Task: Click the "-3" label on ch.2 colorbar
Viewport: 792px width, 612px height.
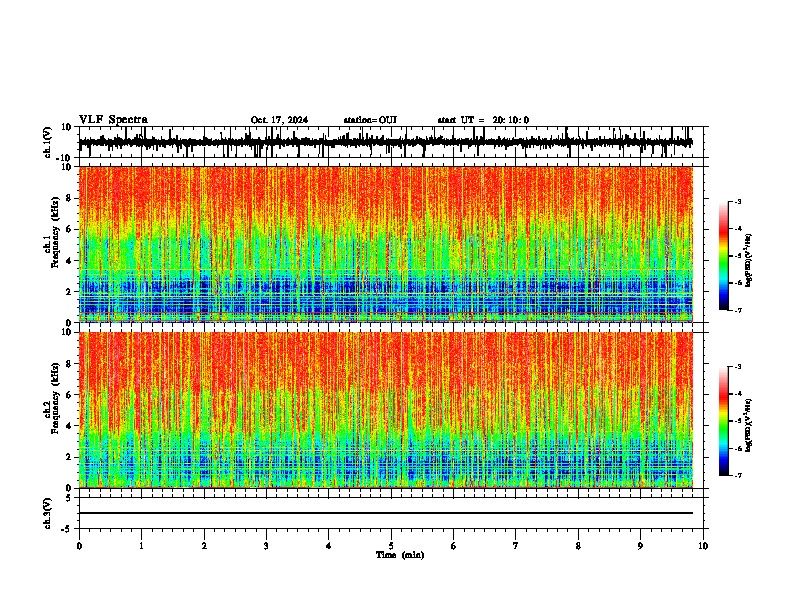Action: [737, 367]
